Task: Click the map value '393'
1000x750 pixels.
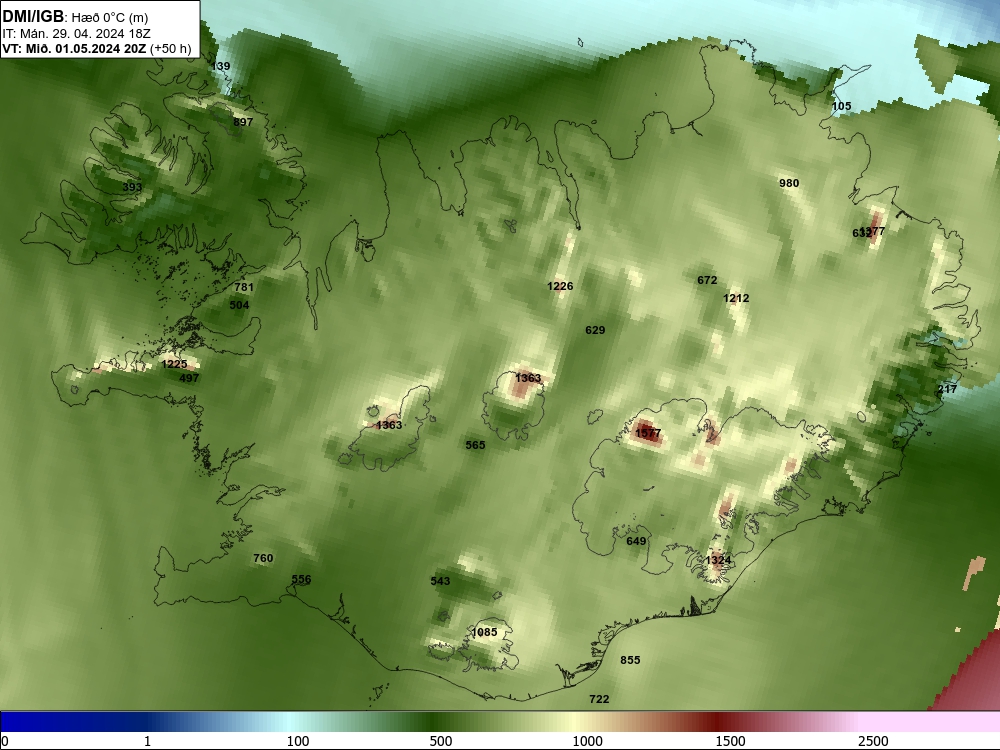Action: point(132,187)
